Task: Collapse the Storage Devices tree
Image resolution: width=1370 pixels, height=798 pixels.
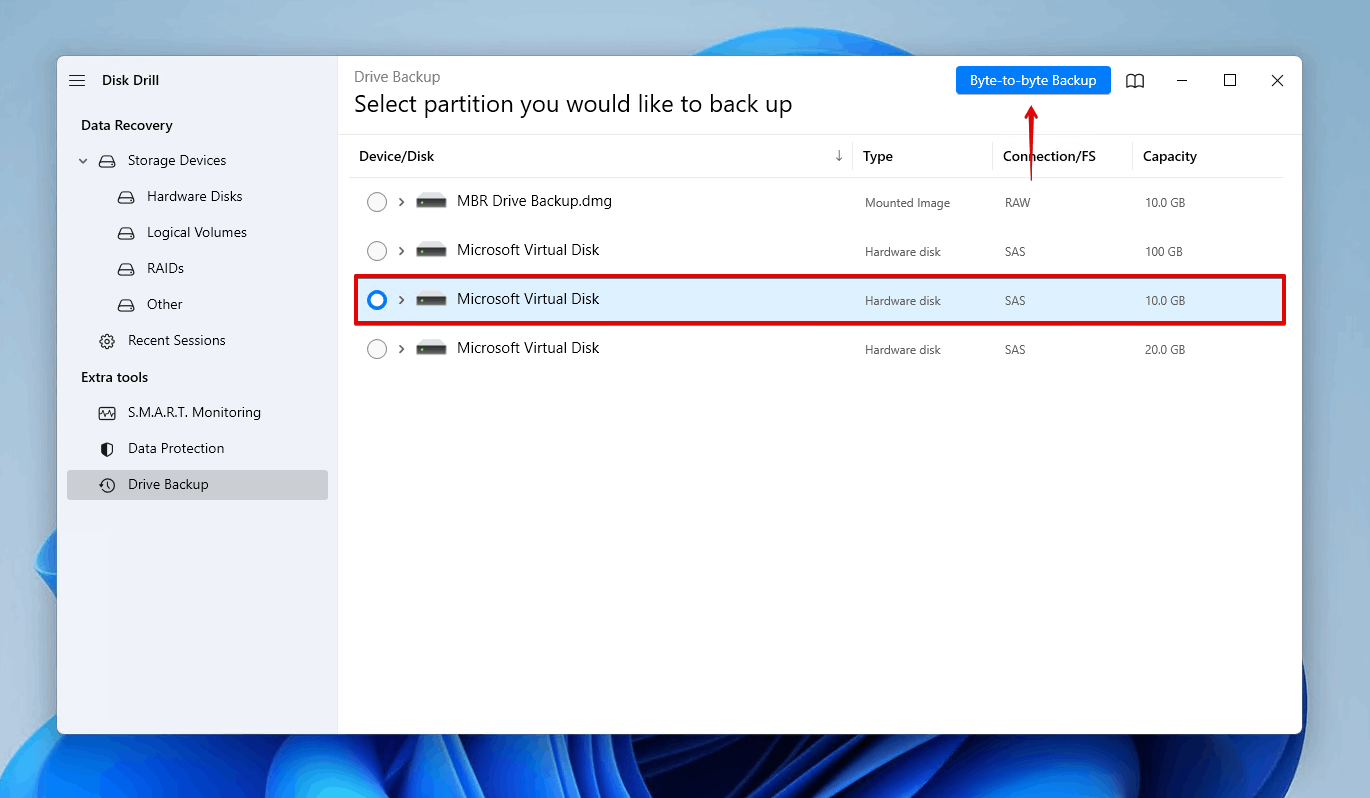Action: click(82, 160)
